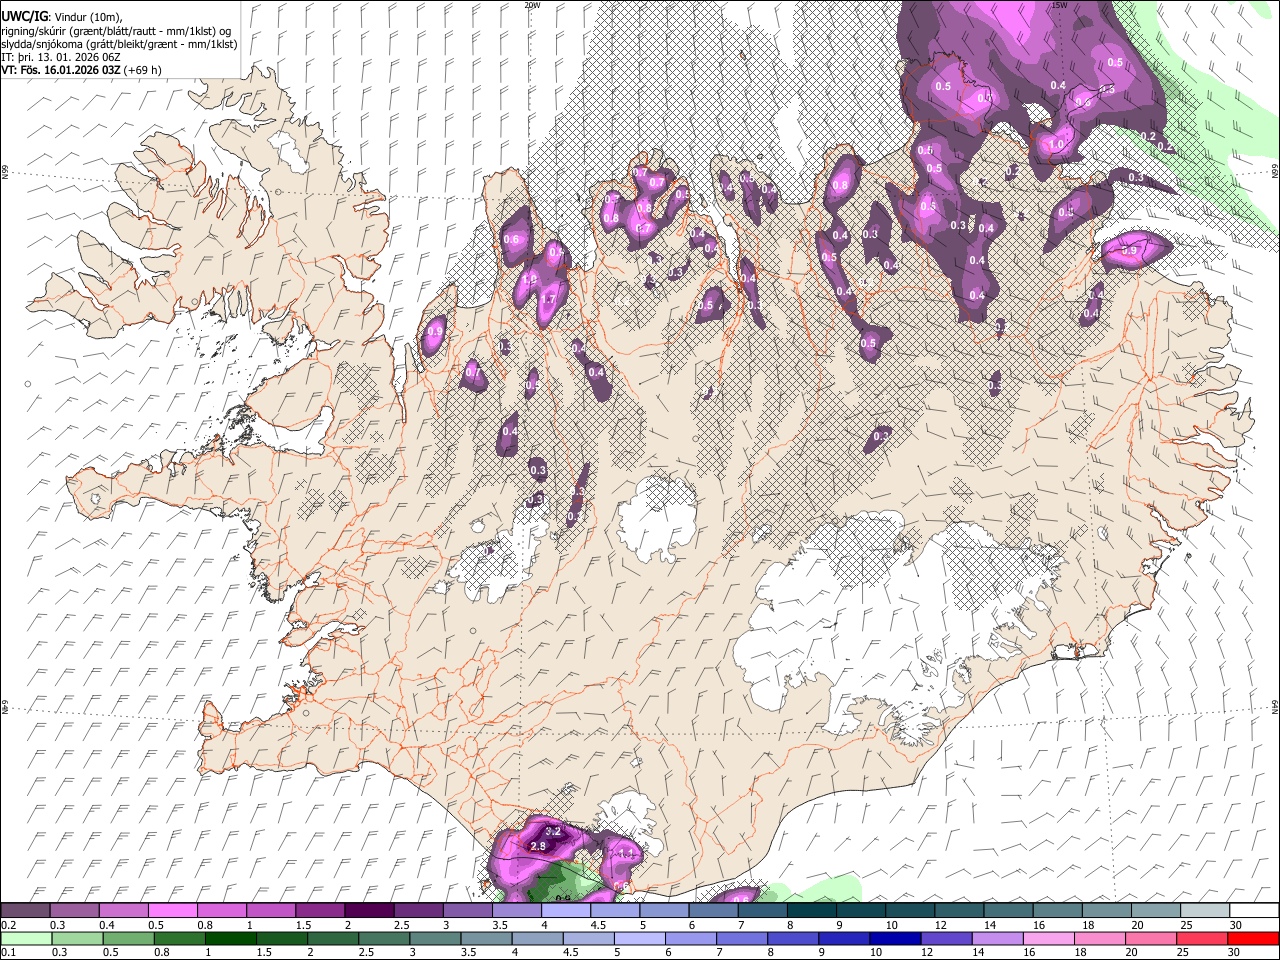Select the darkest green rain swatch from 1 to 1.5
Screen dimensions: 1280x960
(x=232, y=938)
